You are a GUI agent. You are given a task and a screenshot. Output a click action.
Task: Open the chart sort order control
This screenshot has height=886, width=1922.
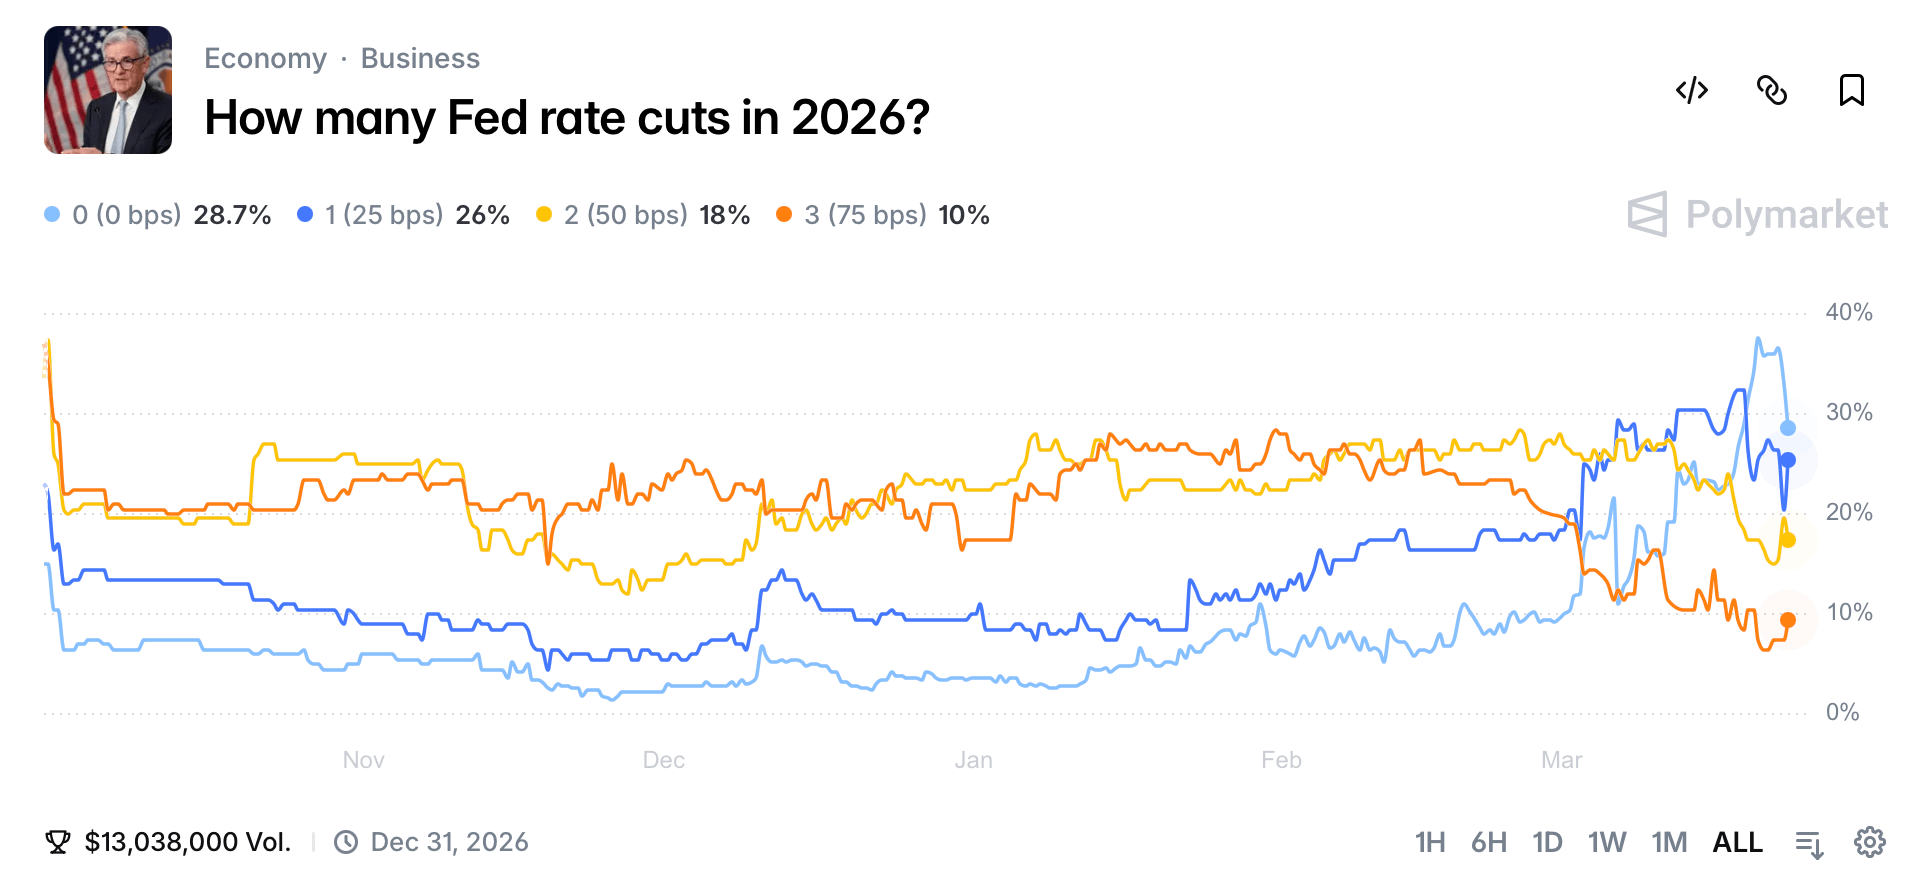click(1809, 842)
